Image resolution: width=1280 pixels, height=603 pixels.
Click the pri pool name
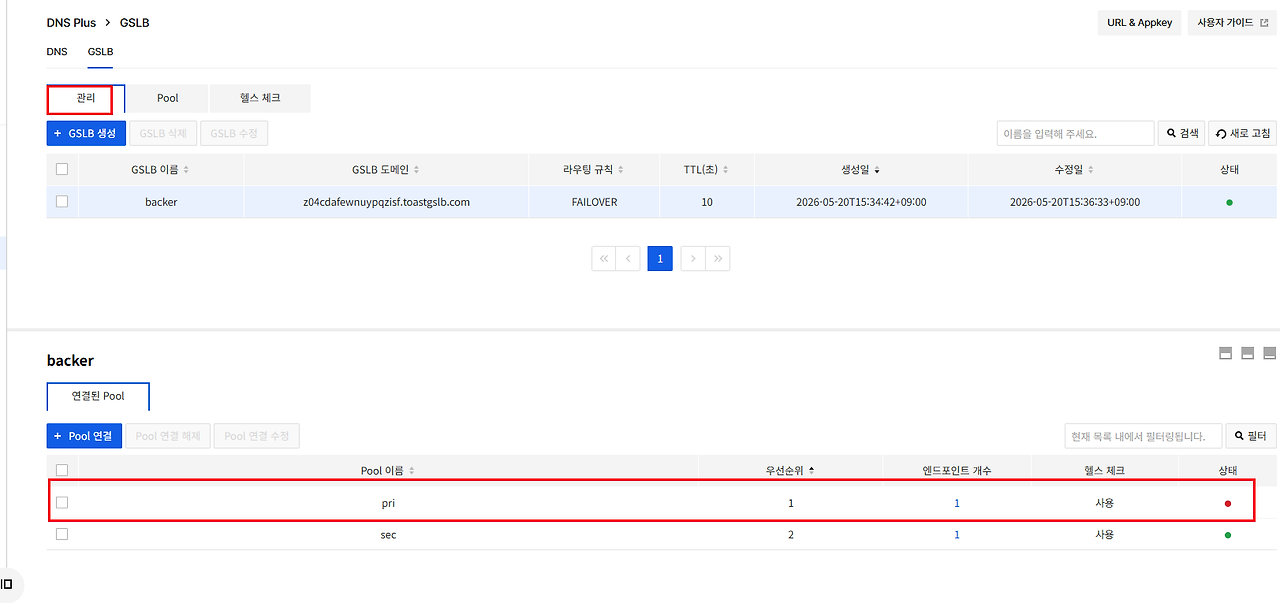(388, 503)
